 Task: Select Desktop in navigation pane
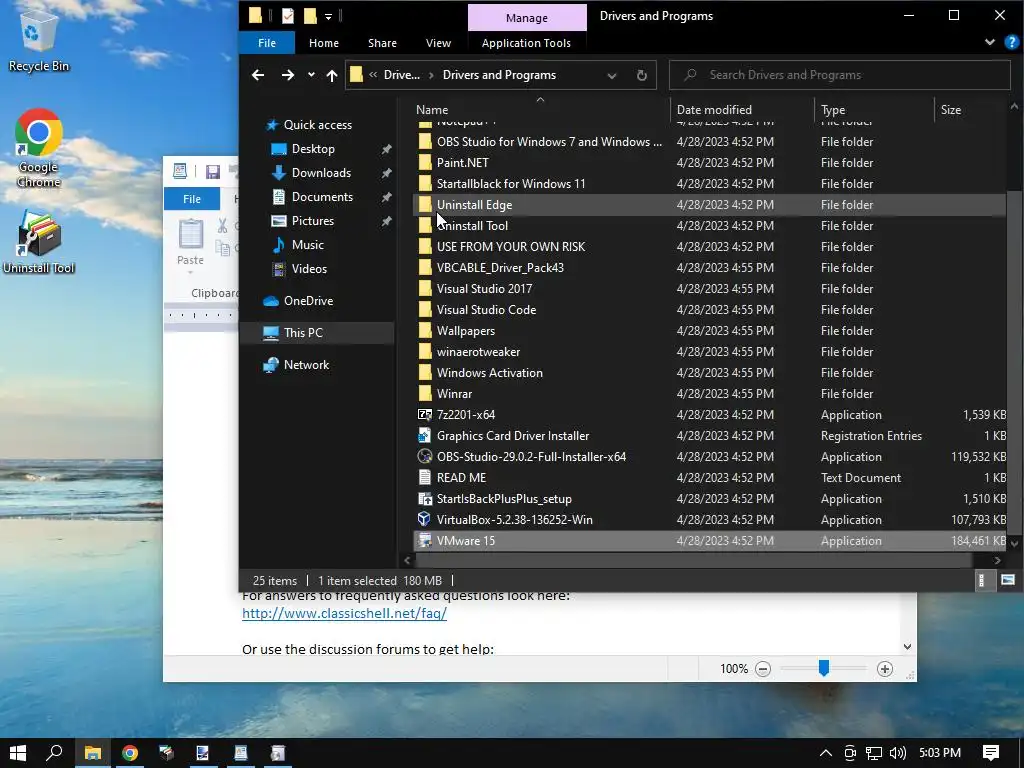point(313,149)
